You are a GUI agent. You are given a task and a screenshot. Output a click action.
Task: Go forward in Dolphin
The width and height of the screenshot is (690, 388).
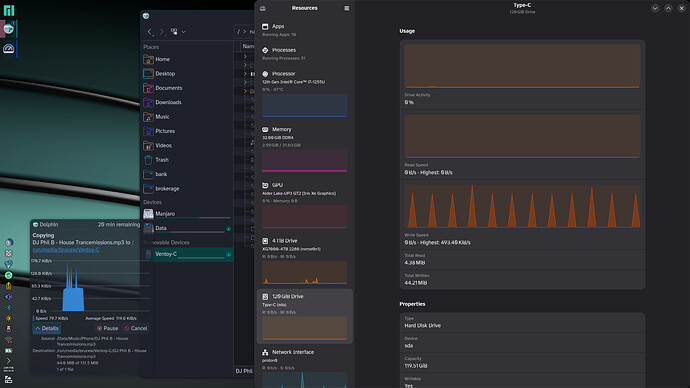161,32
